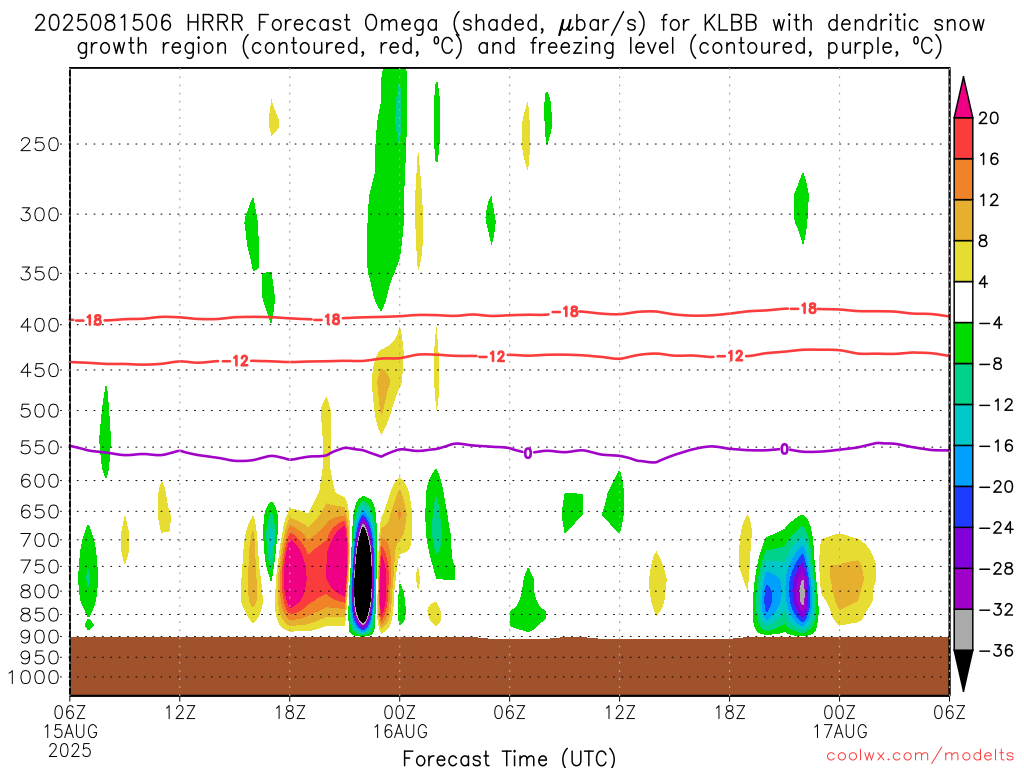
Task: Open the coolwx.com/modelts link
Action: [x=920, y=756]
